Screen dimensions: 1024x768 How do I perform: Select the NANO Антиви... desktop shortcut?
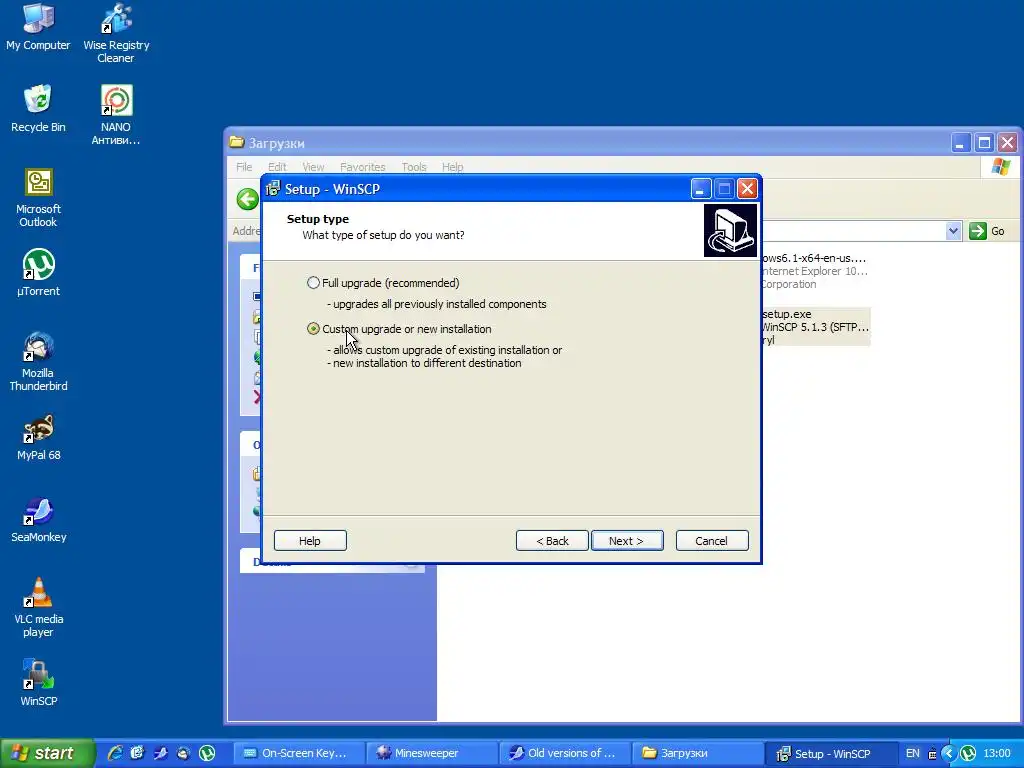116,116
